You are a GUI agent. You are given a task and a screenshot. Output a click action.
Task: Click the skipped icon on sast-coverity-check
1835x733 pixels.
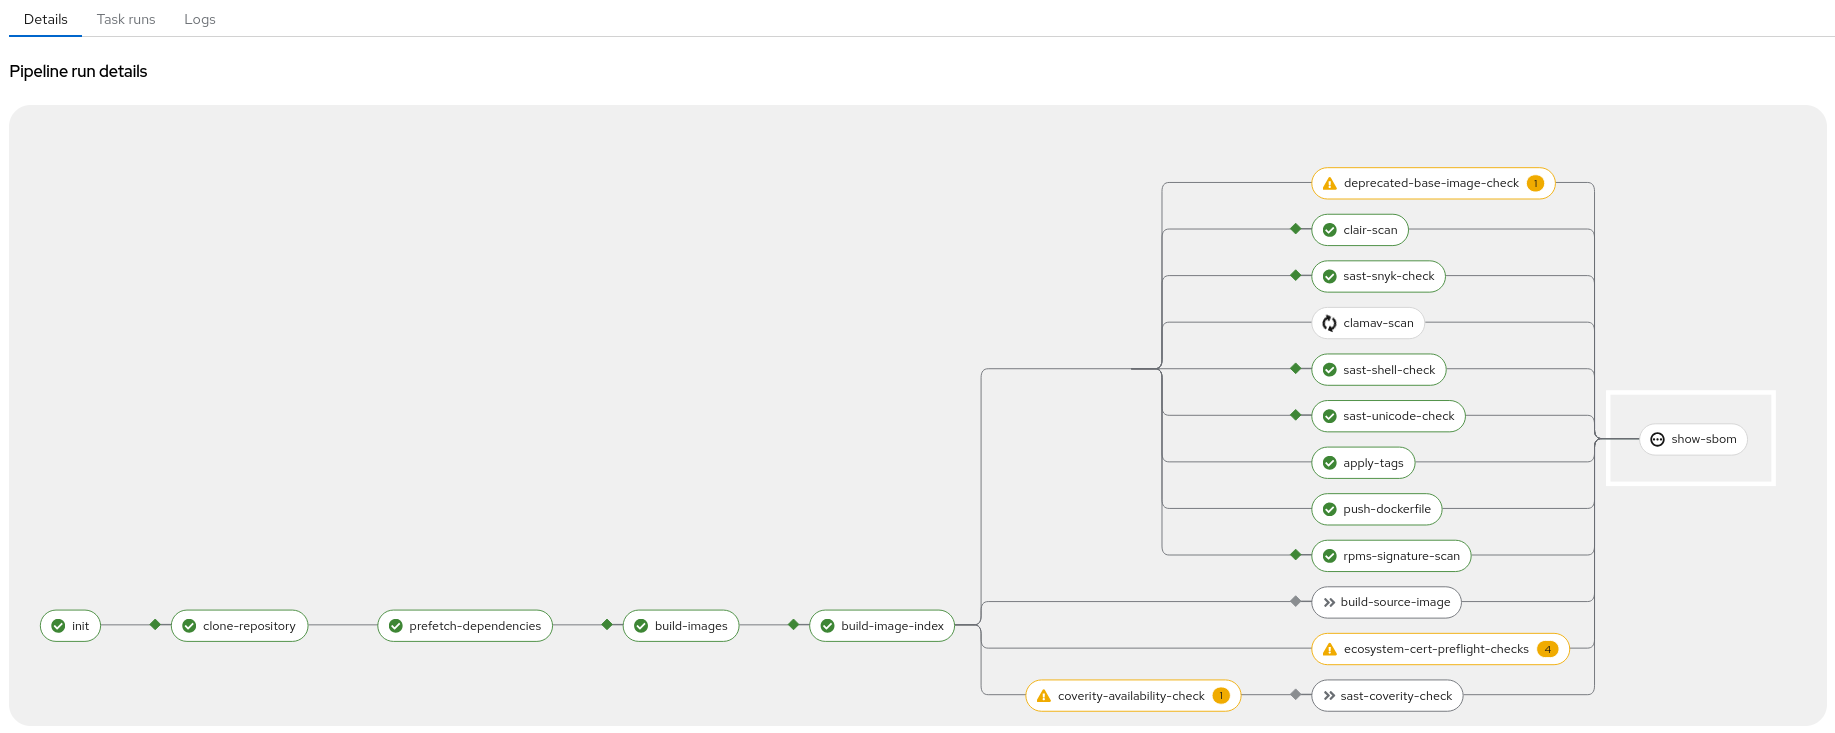click(1329, 696)
